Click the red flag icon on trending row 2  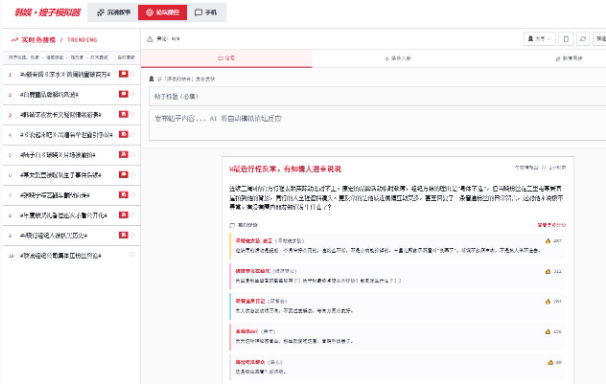(123, 94)
